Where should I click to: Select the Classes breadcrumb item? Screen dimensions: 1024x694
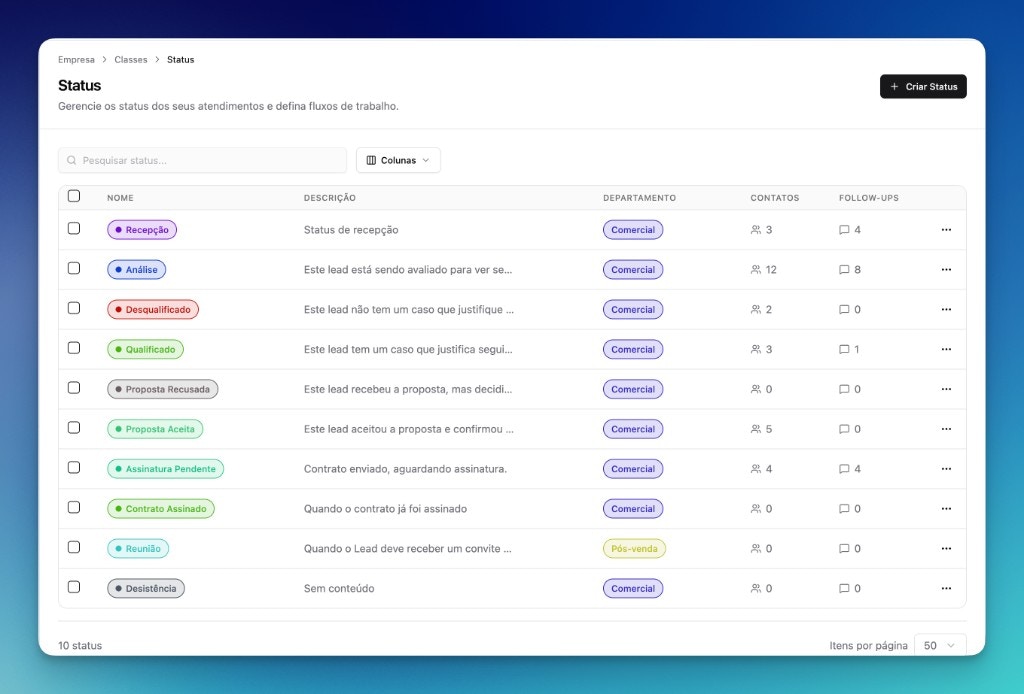click(x=131, y=59)
